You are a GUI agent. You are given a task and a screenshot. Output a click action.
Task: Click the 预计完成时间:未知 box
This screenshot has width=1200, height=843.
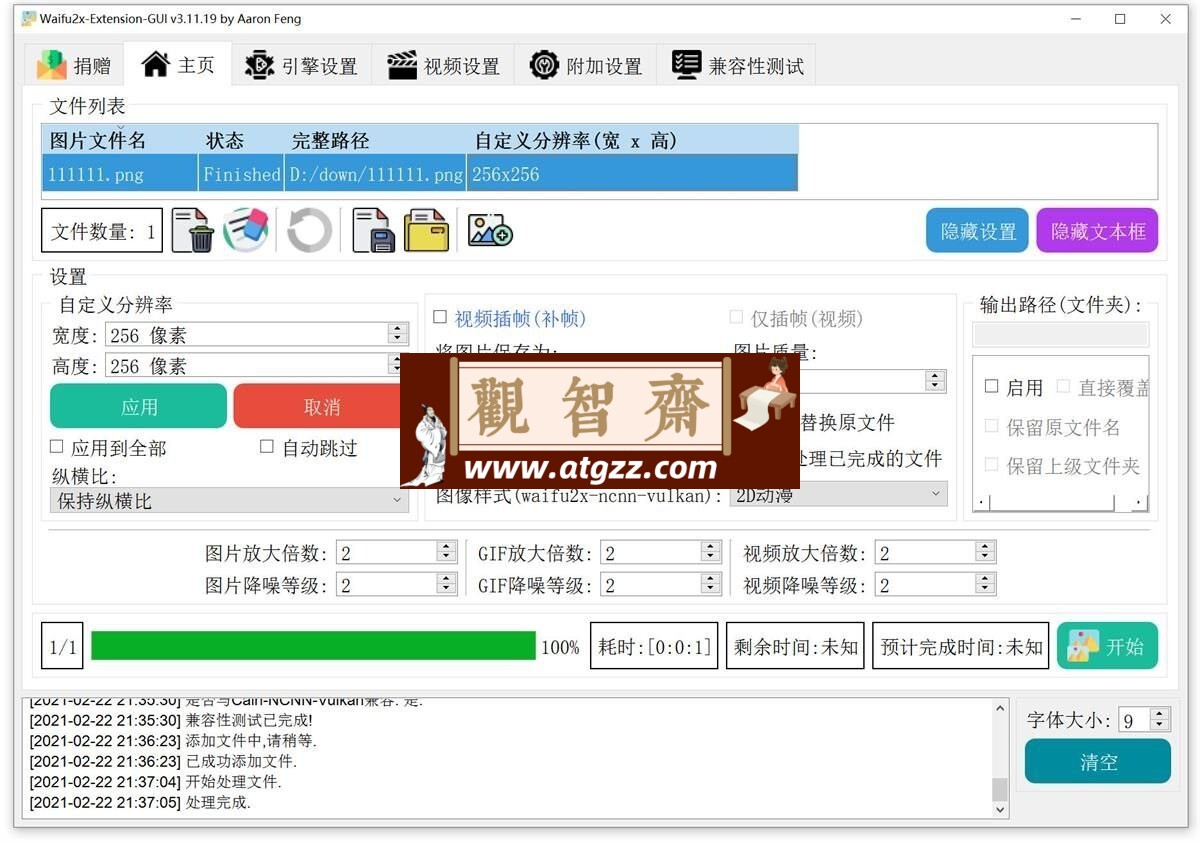pyautogui.click(x=960, y=647)
